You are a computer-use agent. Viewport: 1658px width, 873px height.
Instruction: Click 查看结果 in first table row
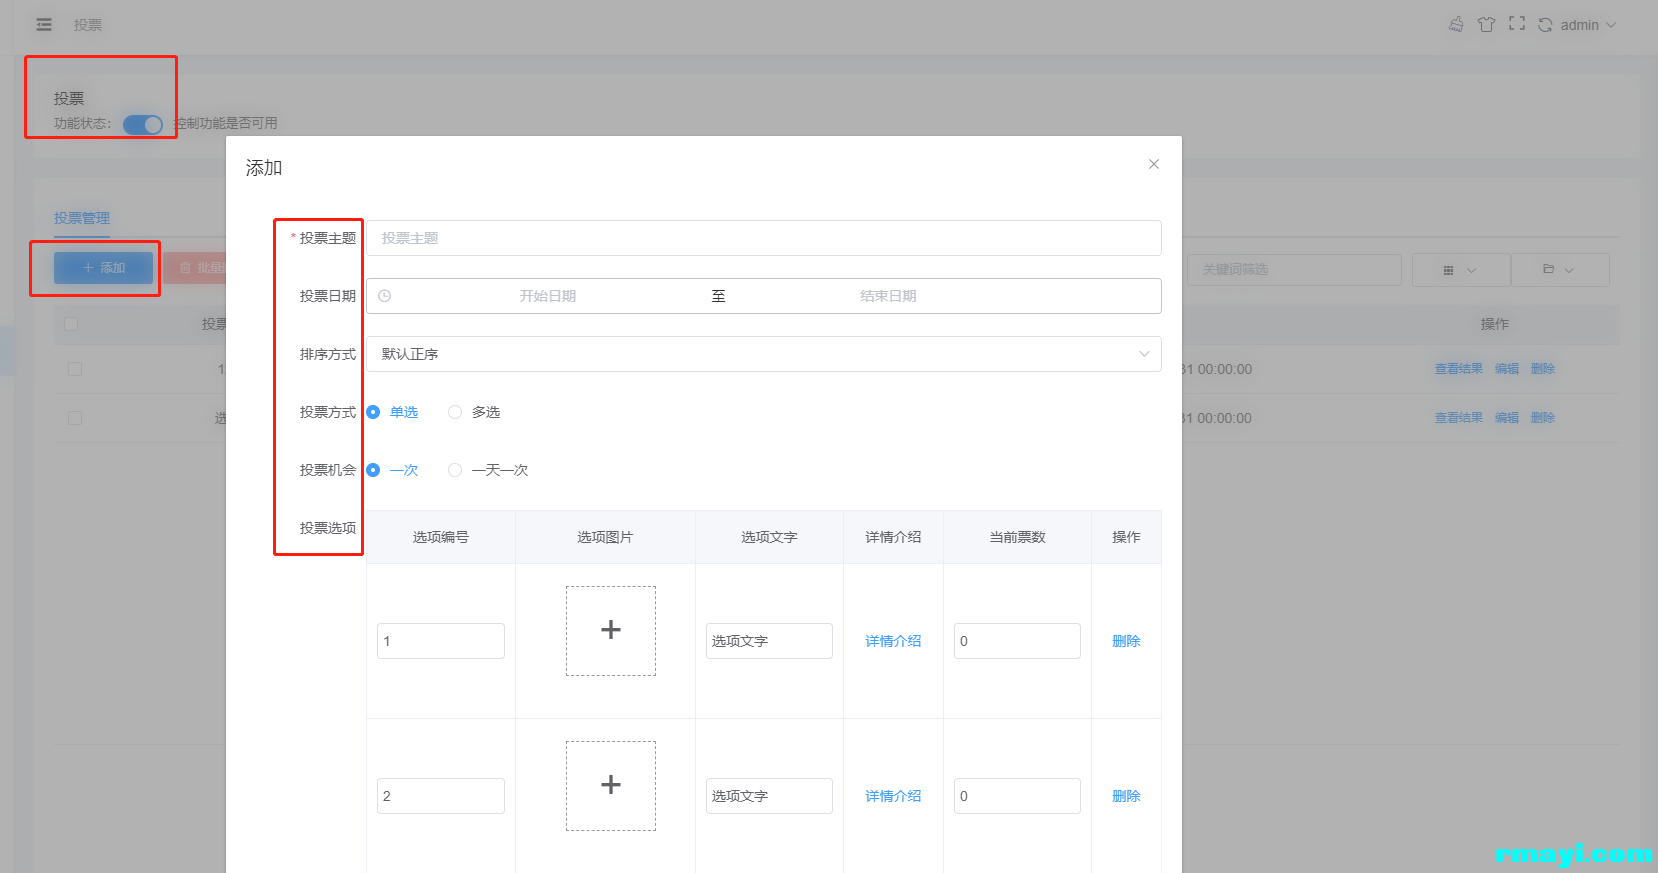pyautogui.click(x=1459, y=369)
